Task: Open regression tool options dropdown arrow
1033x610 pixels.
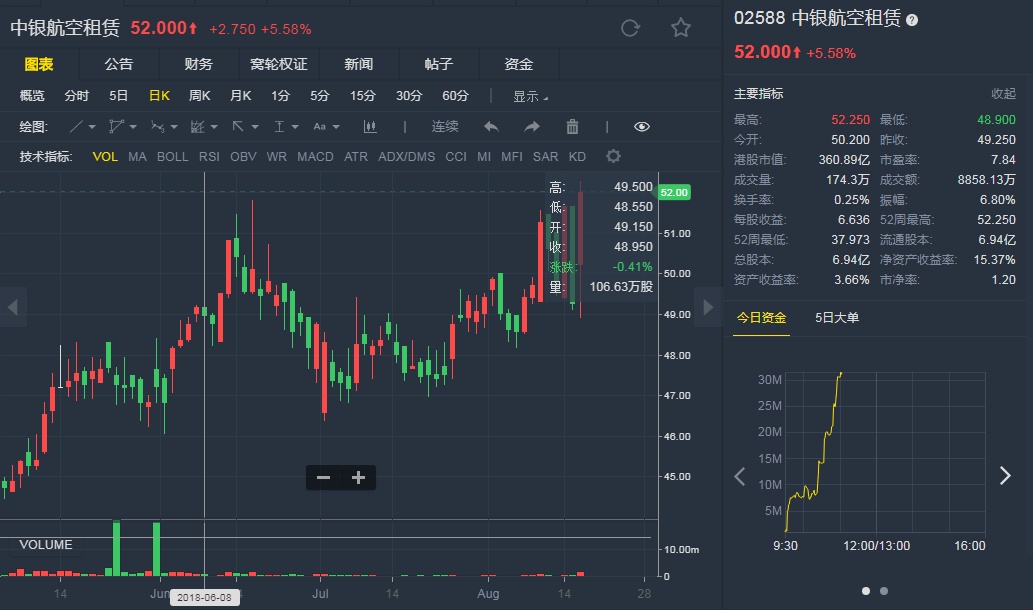Action: (214, 127)
